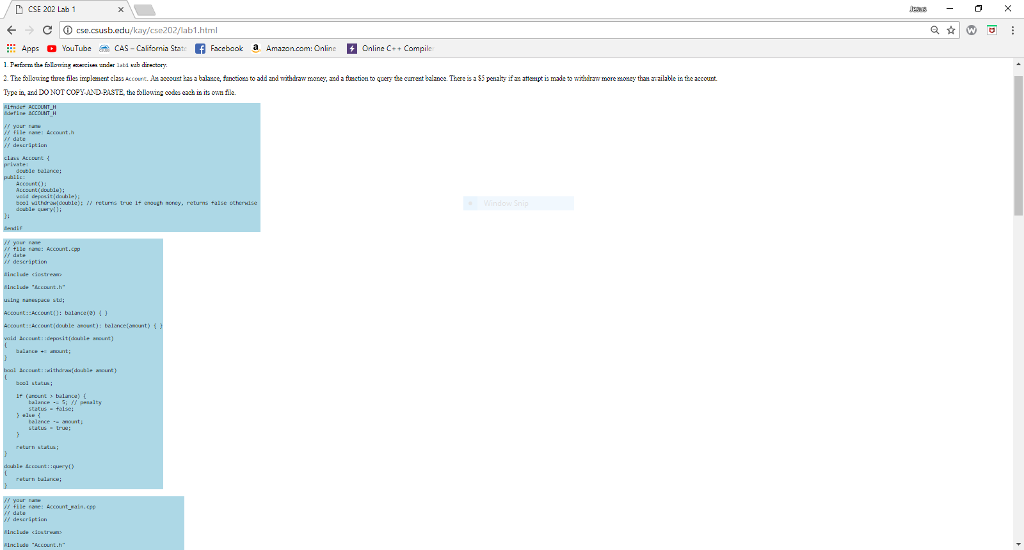This screenshot has width=1024, height=550.
Task: Click the '#define ACCOUNT_H' code line
Action: [x=30, y=114]
